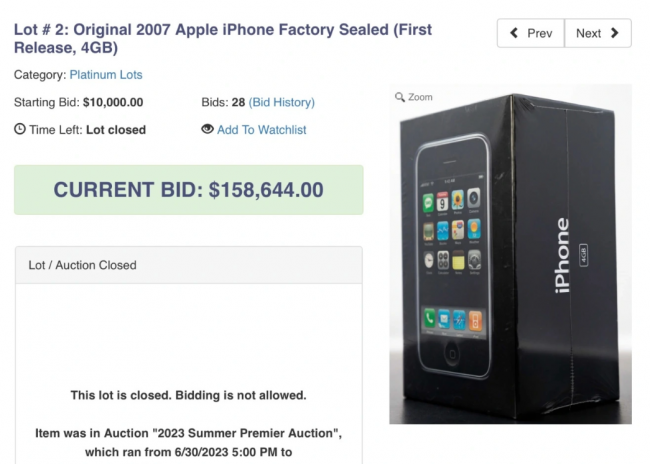The width and height of the screenshot is (650, 464).
Task: Click the Lot # 2 title heading
Action: pyautogui.click(x=223, y=39)
